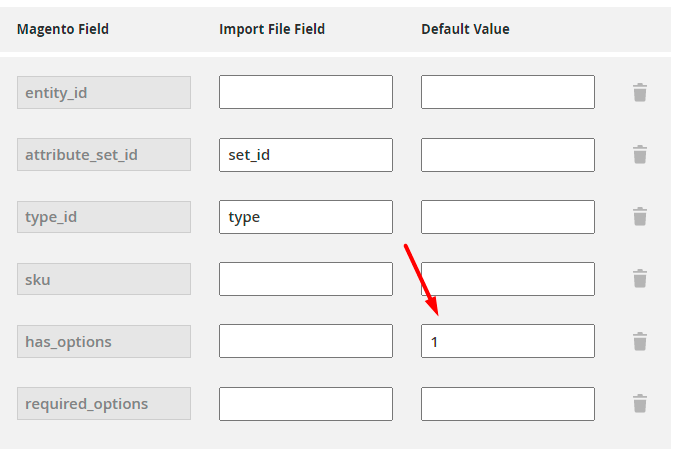Focus Default Value input for attribute_set_id
Viewport: 684px width, 461px height.
click(507, 155)
